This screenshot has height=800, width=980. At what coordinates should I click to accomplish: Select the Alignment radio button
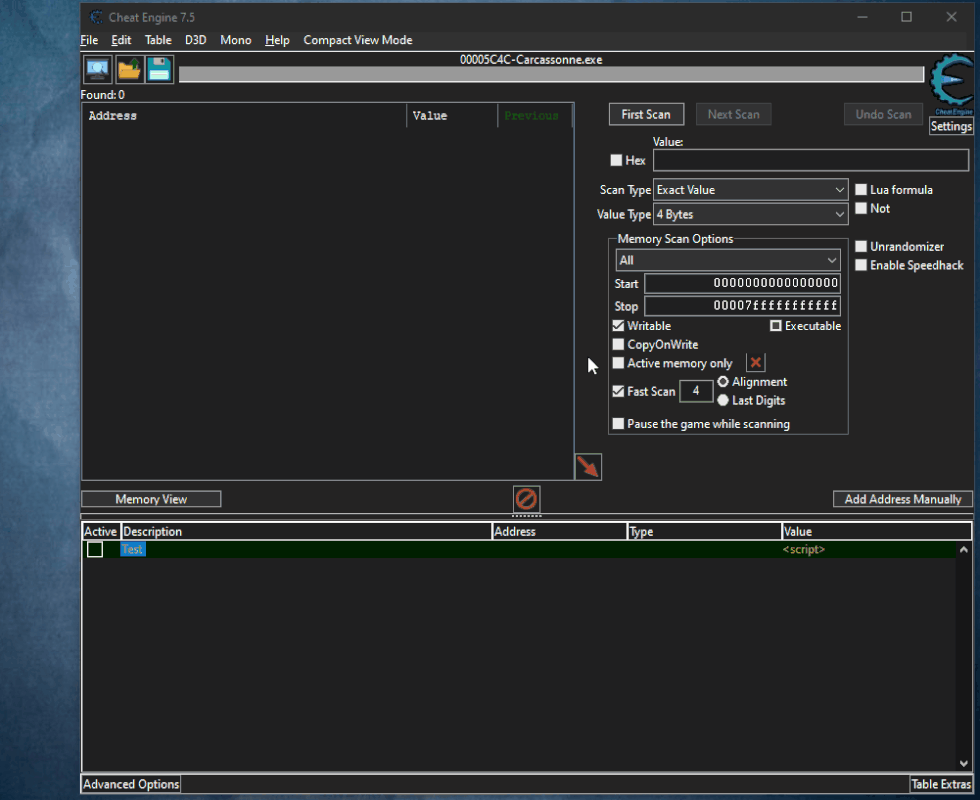(x=723, y=382)
